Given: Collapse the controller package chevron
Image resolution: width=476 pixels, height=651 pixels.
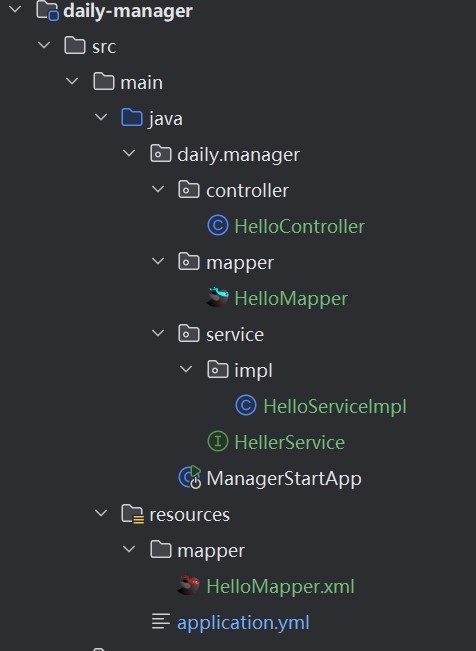Looking at the screenshot, I should pos(158,189).
